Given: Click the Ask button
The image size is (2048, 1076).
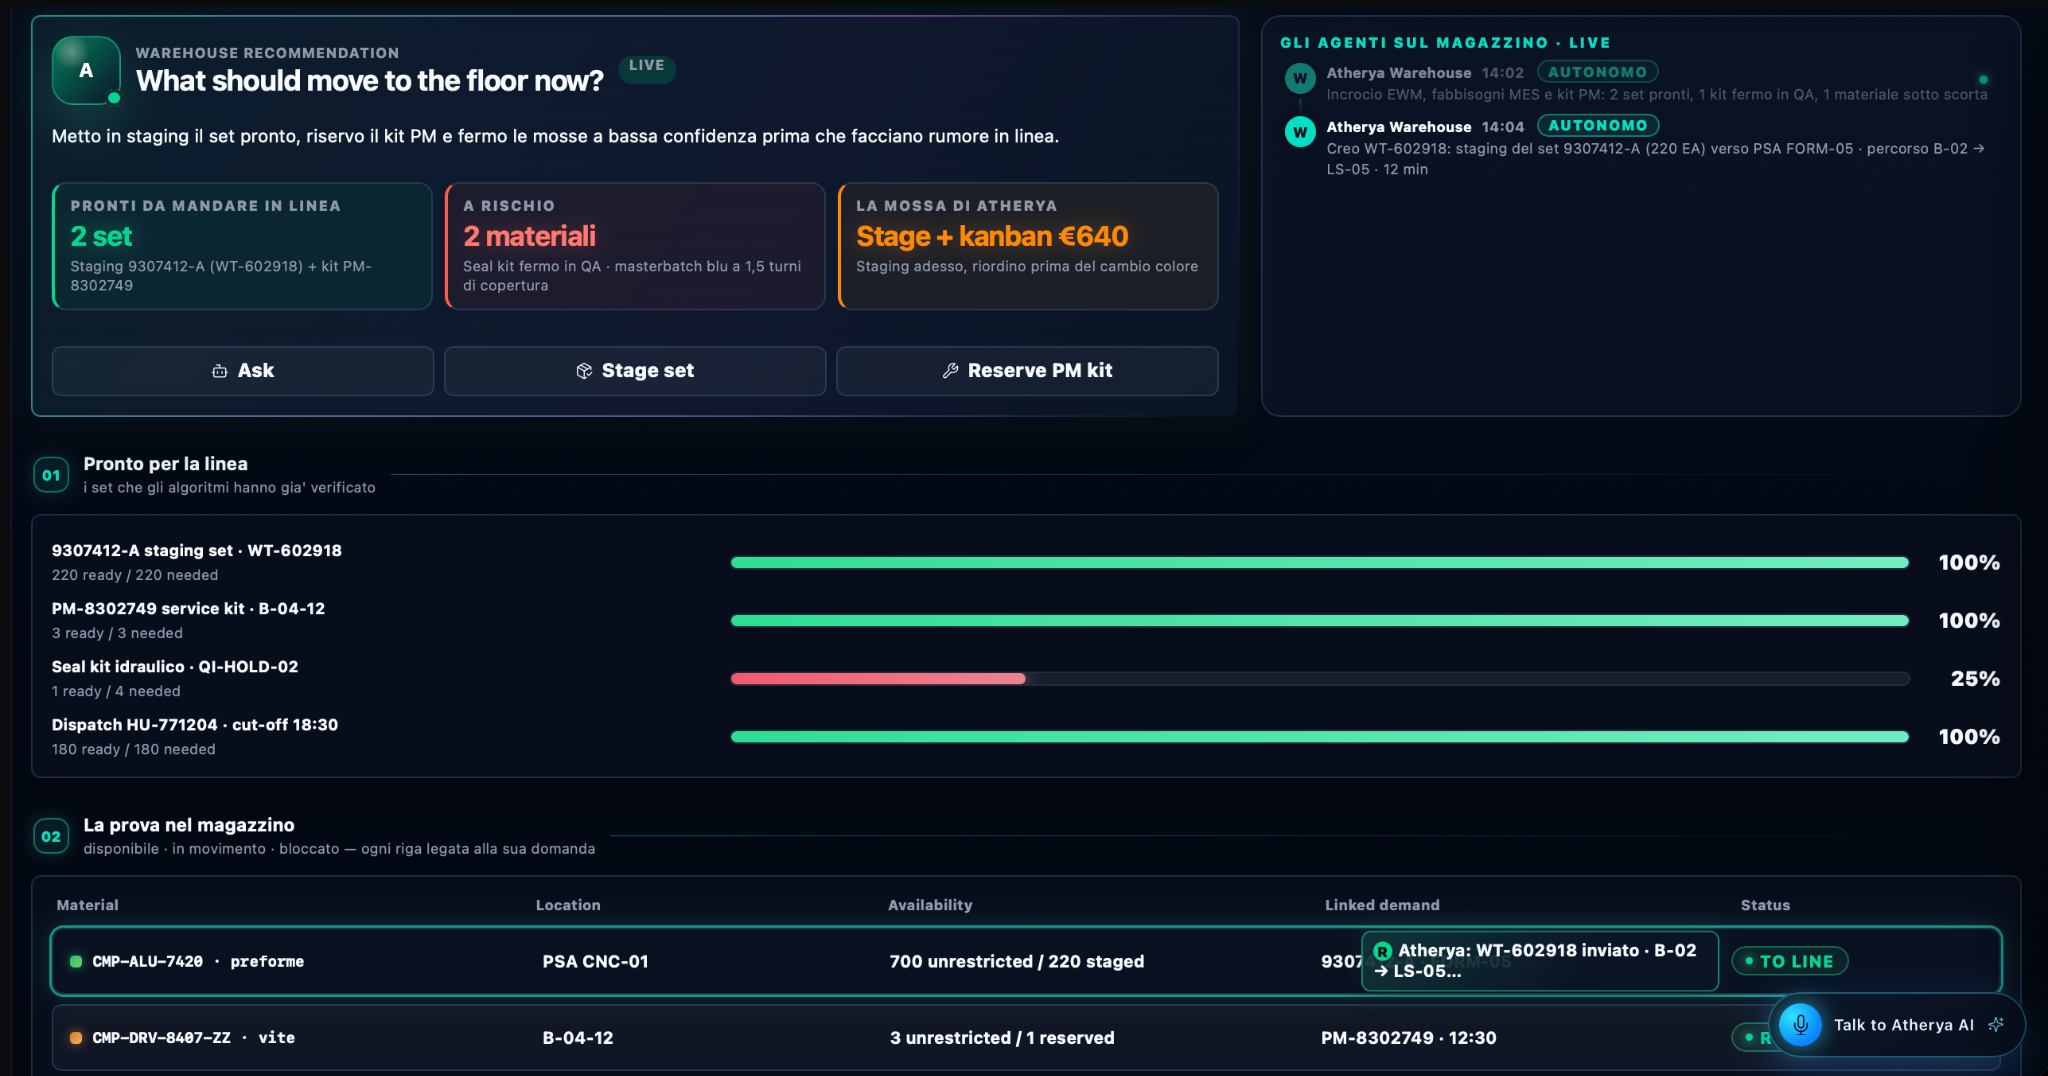Looking at the screenshot, I should coord(243,371).
